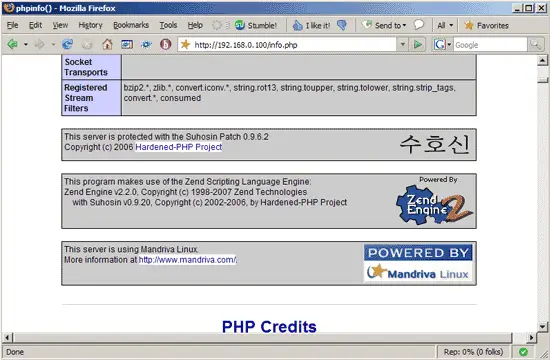This screenshot has height=360, width=550.
Task: Click the green Go arrow button
Action: (x=418, y=45)
